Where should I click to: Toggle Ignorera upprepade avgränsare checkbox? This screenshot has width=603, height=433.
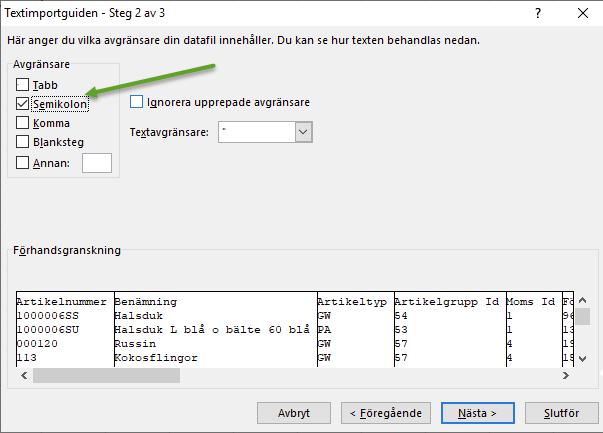138,102
